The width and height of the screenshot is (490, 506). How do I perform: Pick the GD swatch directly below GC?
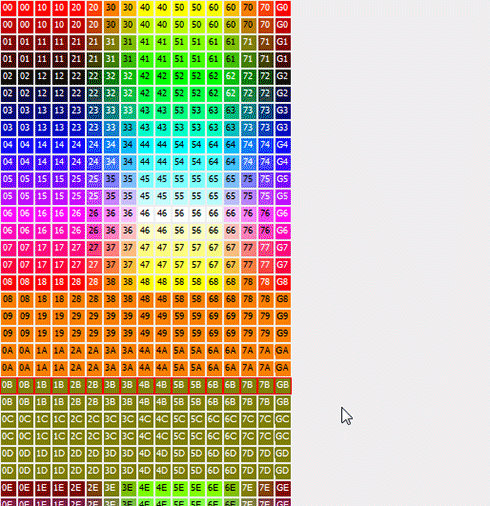pyautogui.click(x=282, y=454)
